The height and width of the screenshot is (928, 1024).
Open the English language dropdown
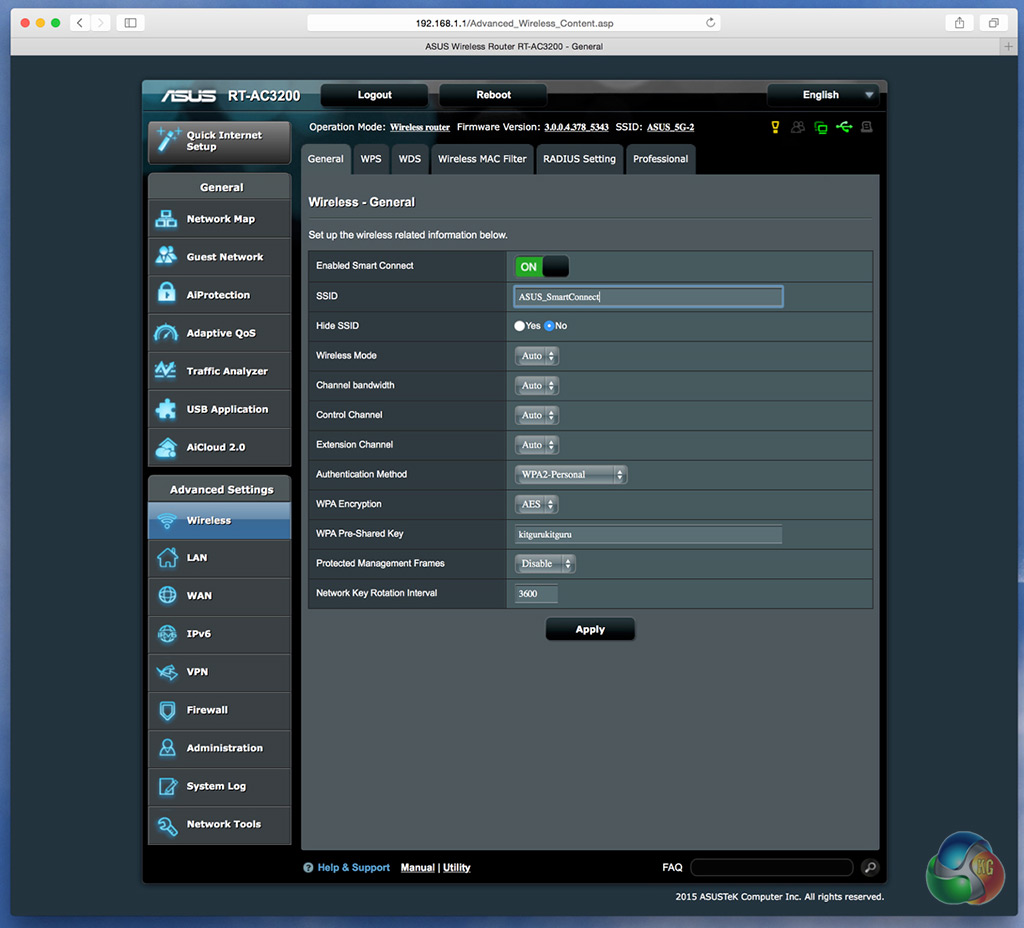[x=822, y=95]
